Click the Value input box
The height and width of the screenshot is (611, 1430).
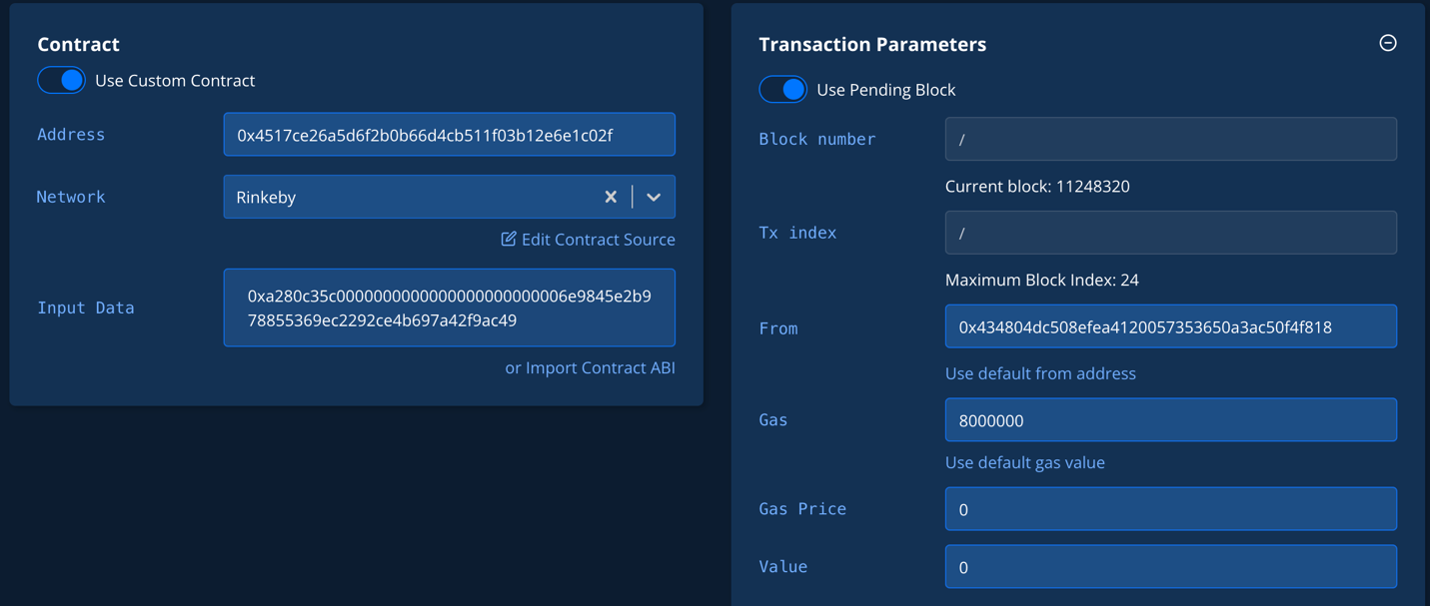click(x=1170, y=567)
